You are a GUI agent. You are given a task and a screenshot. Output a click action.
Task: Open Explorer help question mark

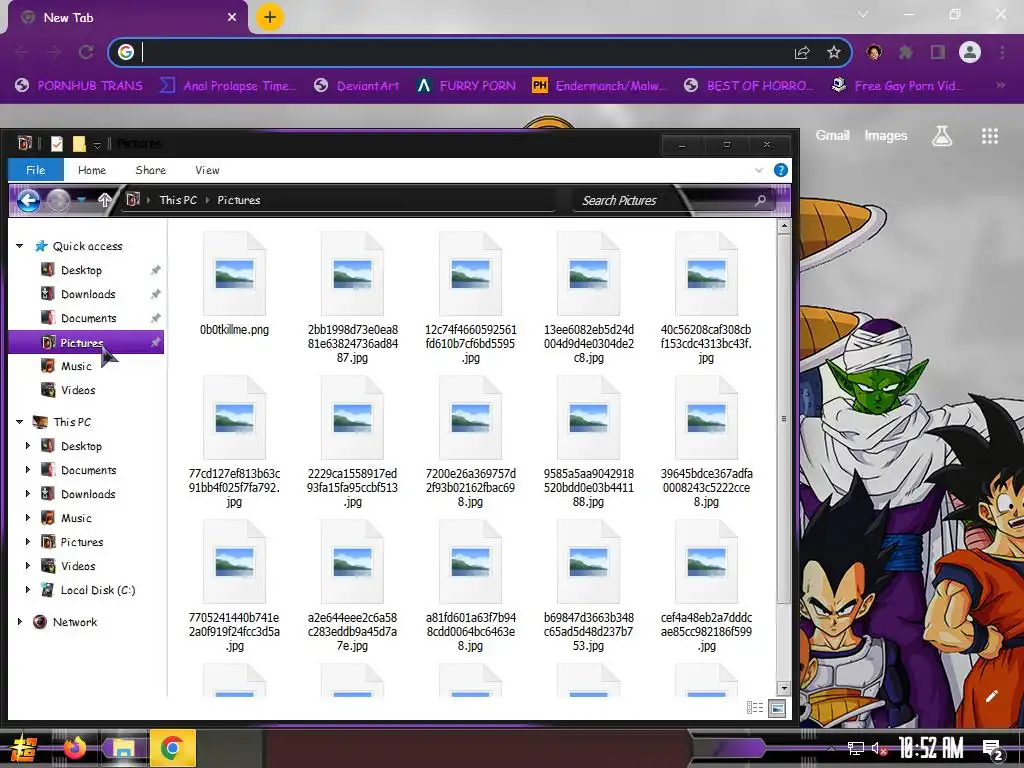pos(780,170)
